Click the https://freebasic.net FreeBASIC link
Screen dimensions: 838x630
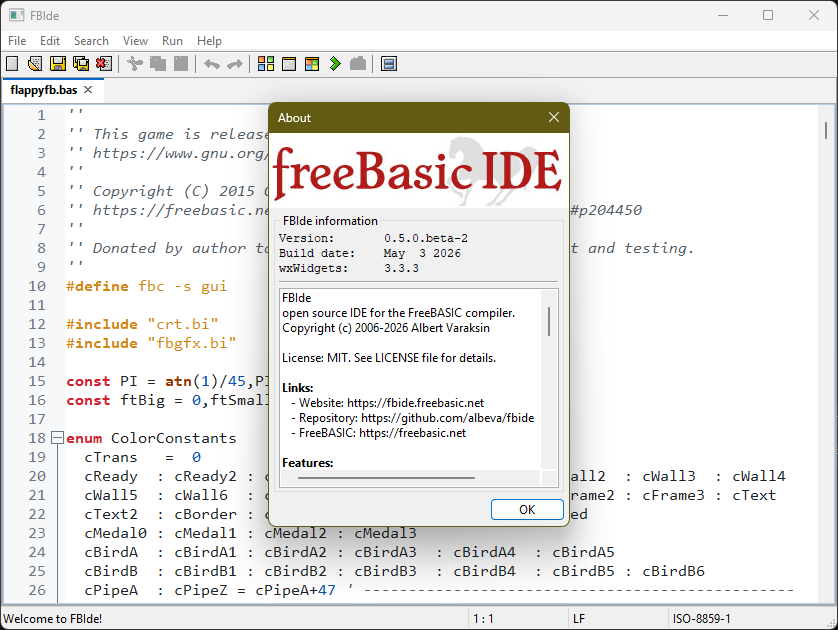(x=412, y=433)
